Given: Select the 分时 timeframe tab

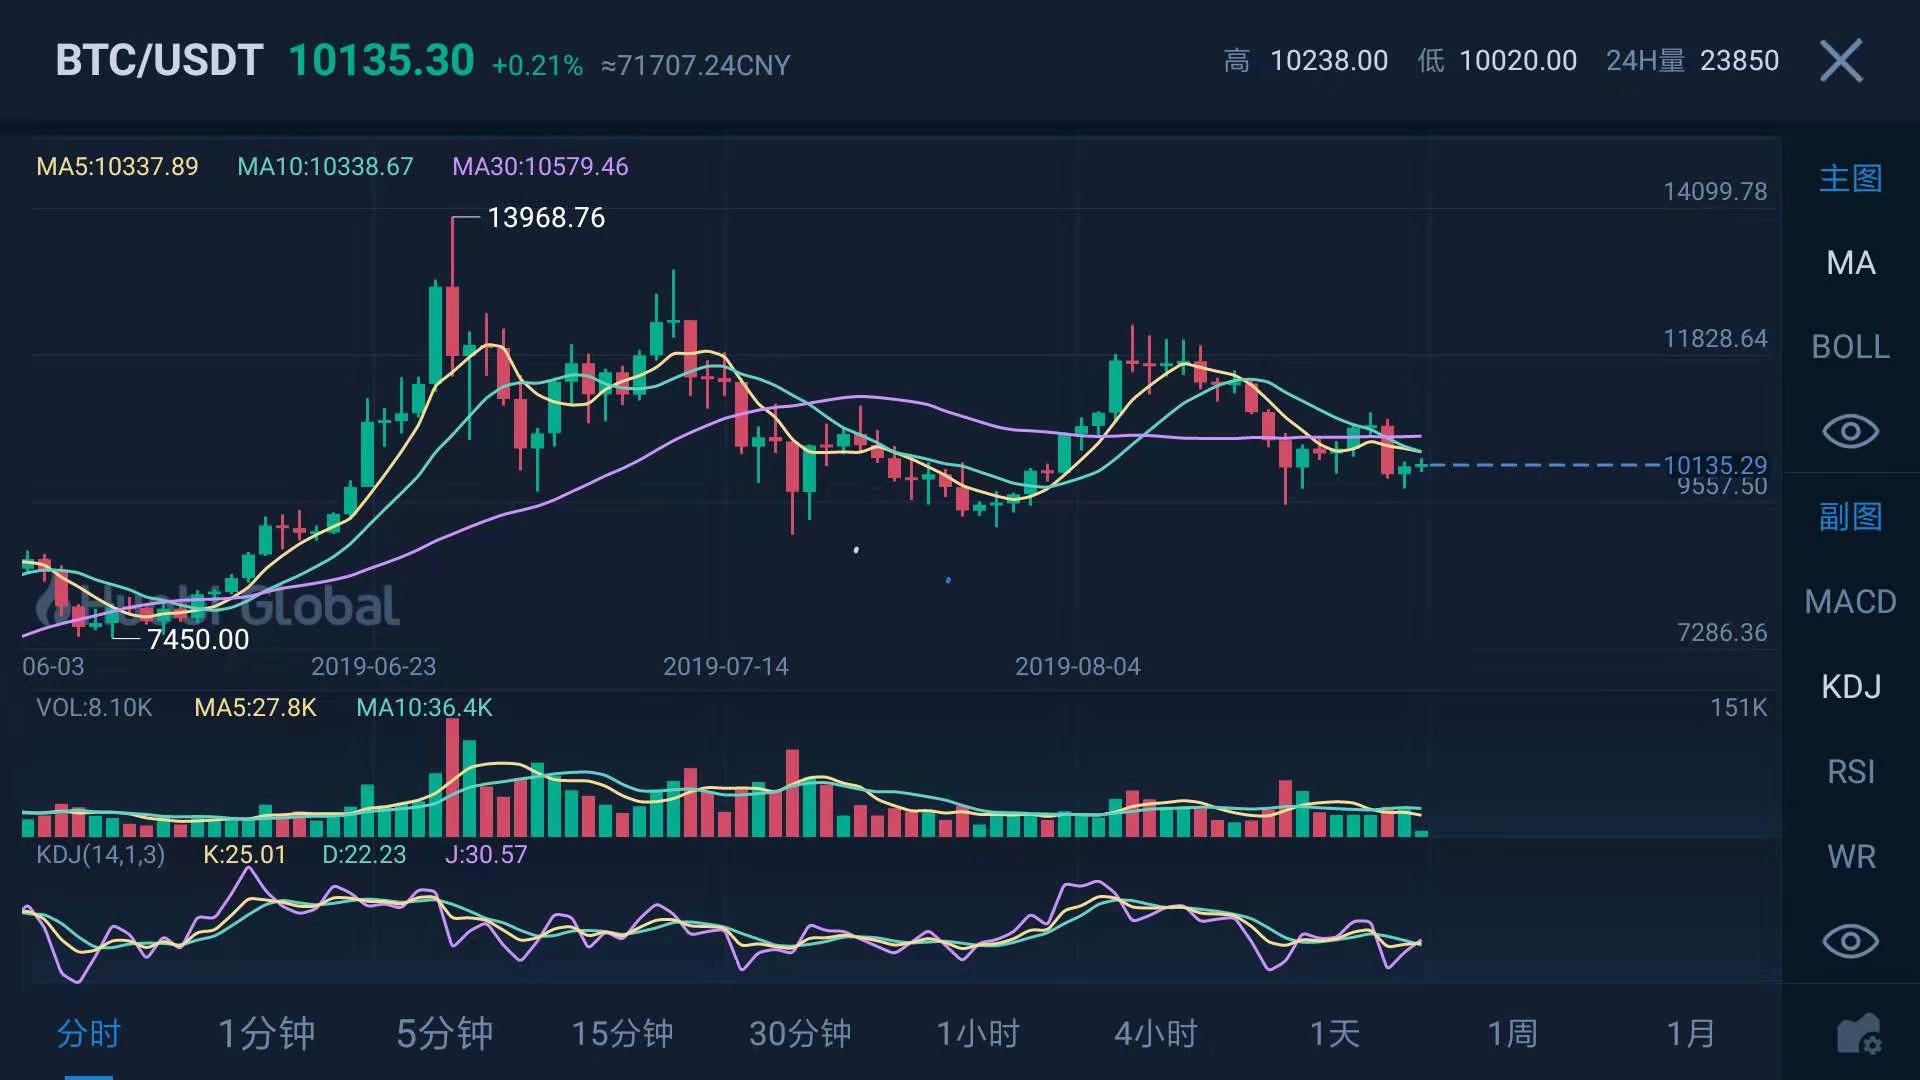Looking at the screenshot, I should (x=89, y=1034).
